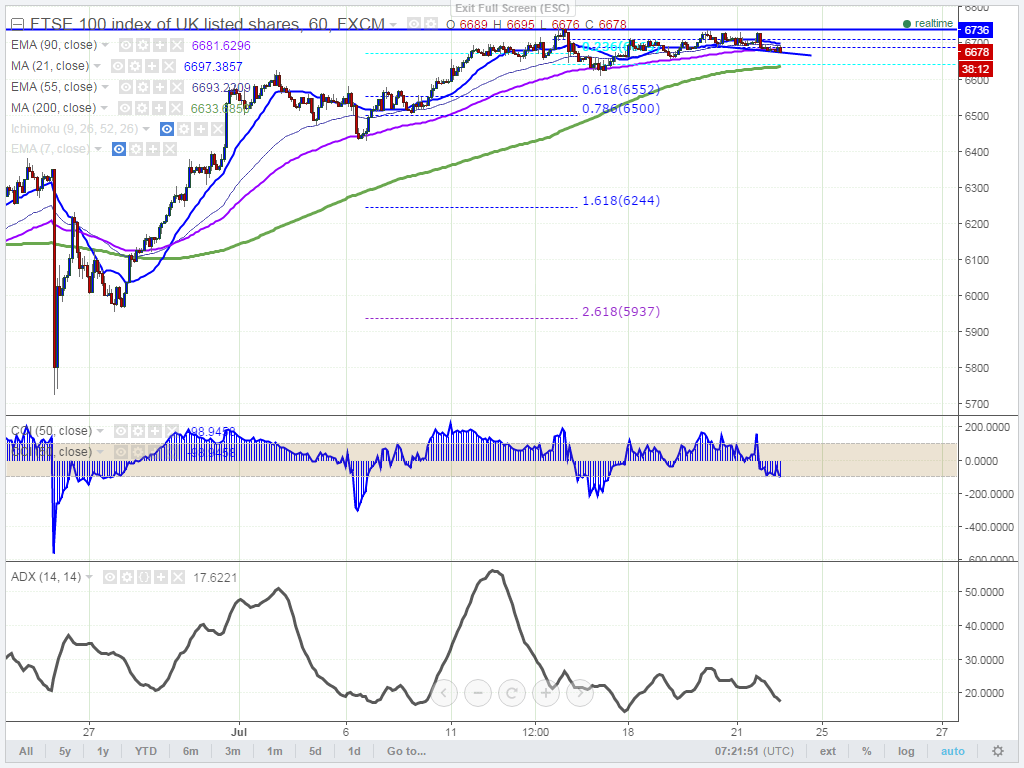Open the Go to... date dialog
This screenshot has height=768, width=1024.
coord(406,751)
